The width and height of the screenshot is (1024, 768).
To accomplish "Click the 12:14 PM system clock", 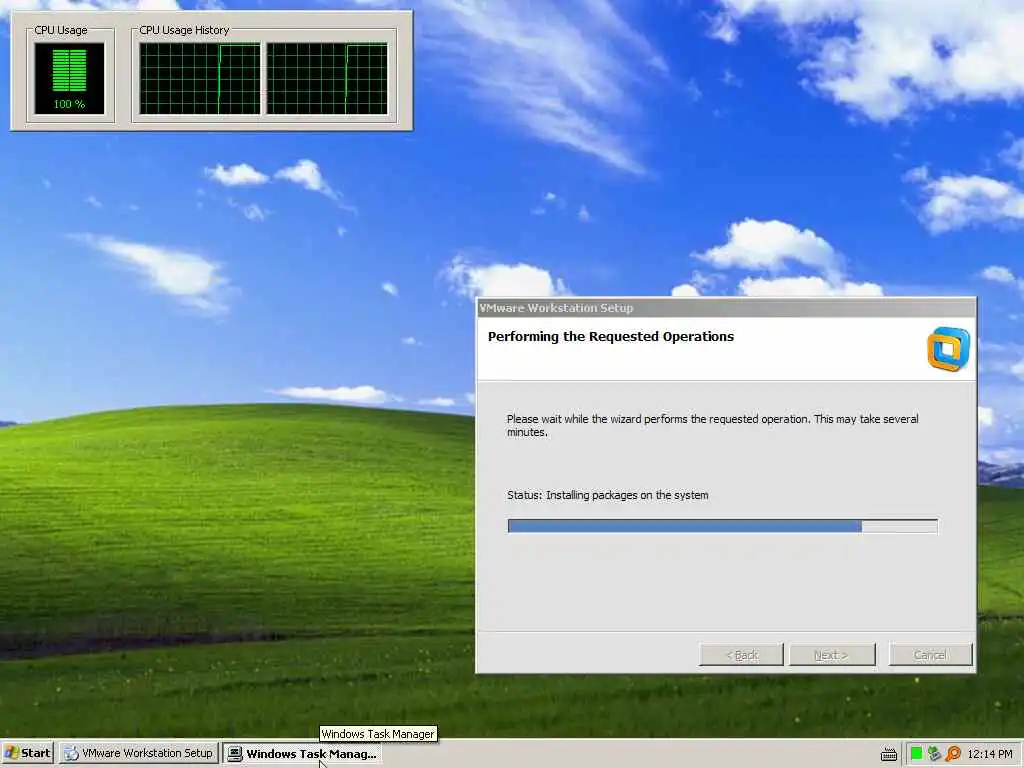I will (989, 754).
